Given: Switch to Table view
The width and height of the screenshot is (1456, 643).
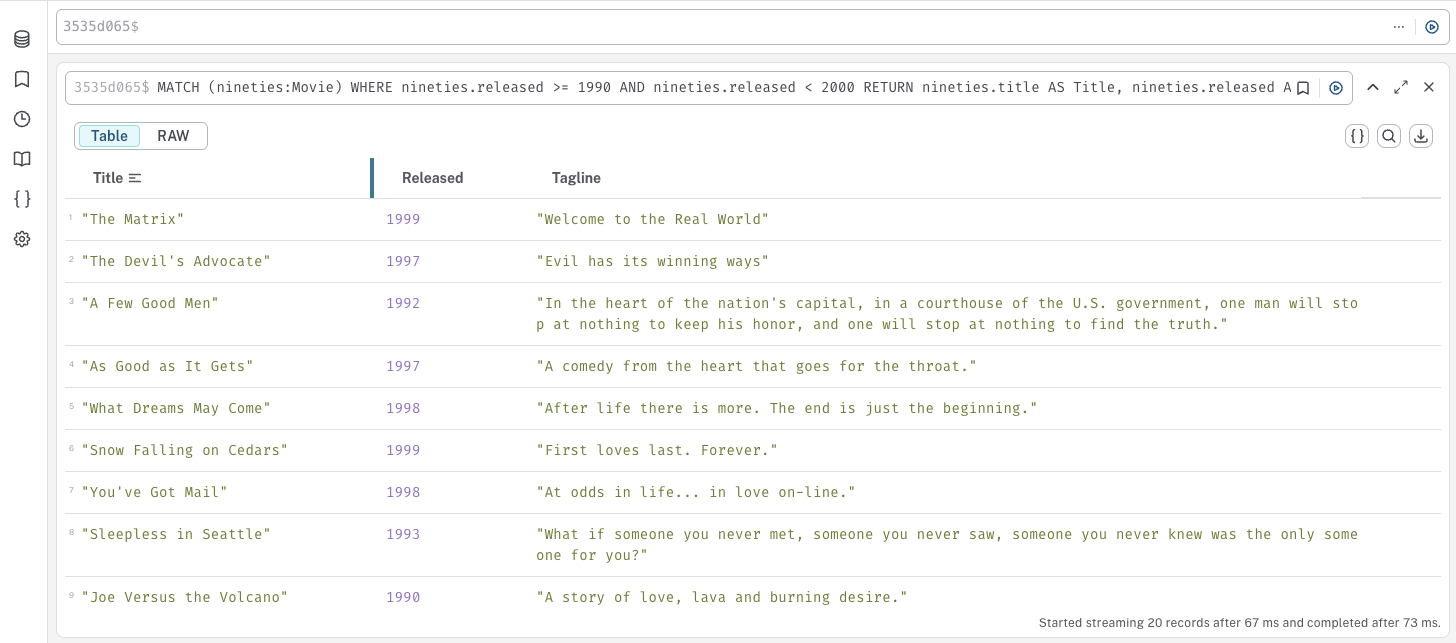Looking at the screenshot, I should 109,136.
